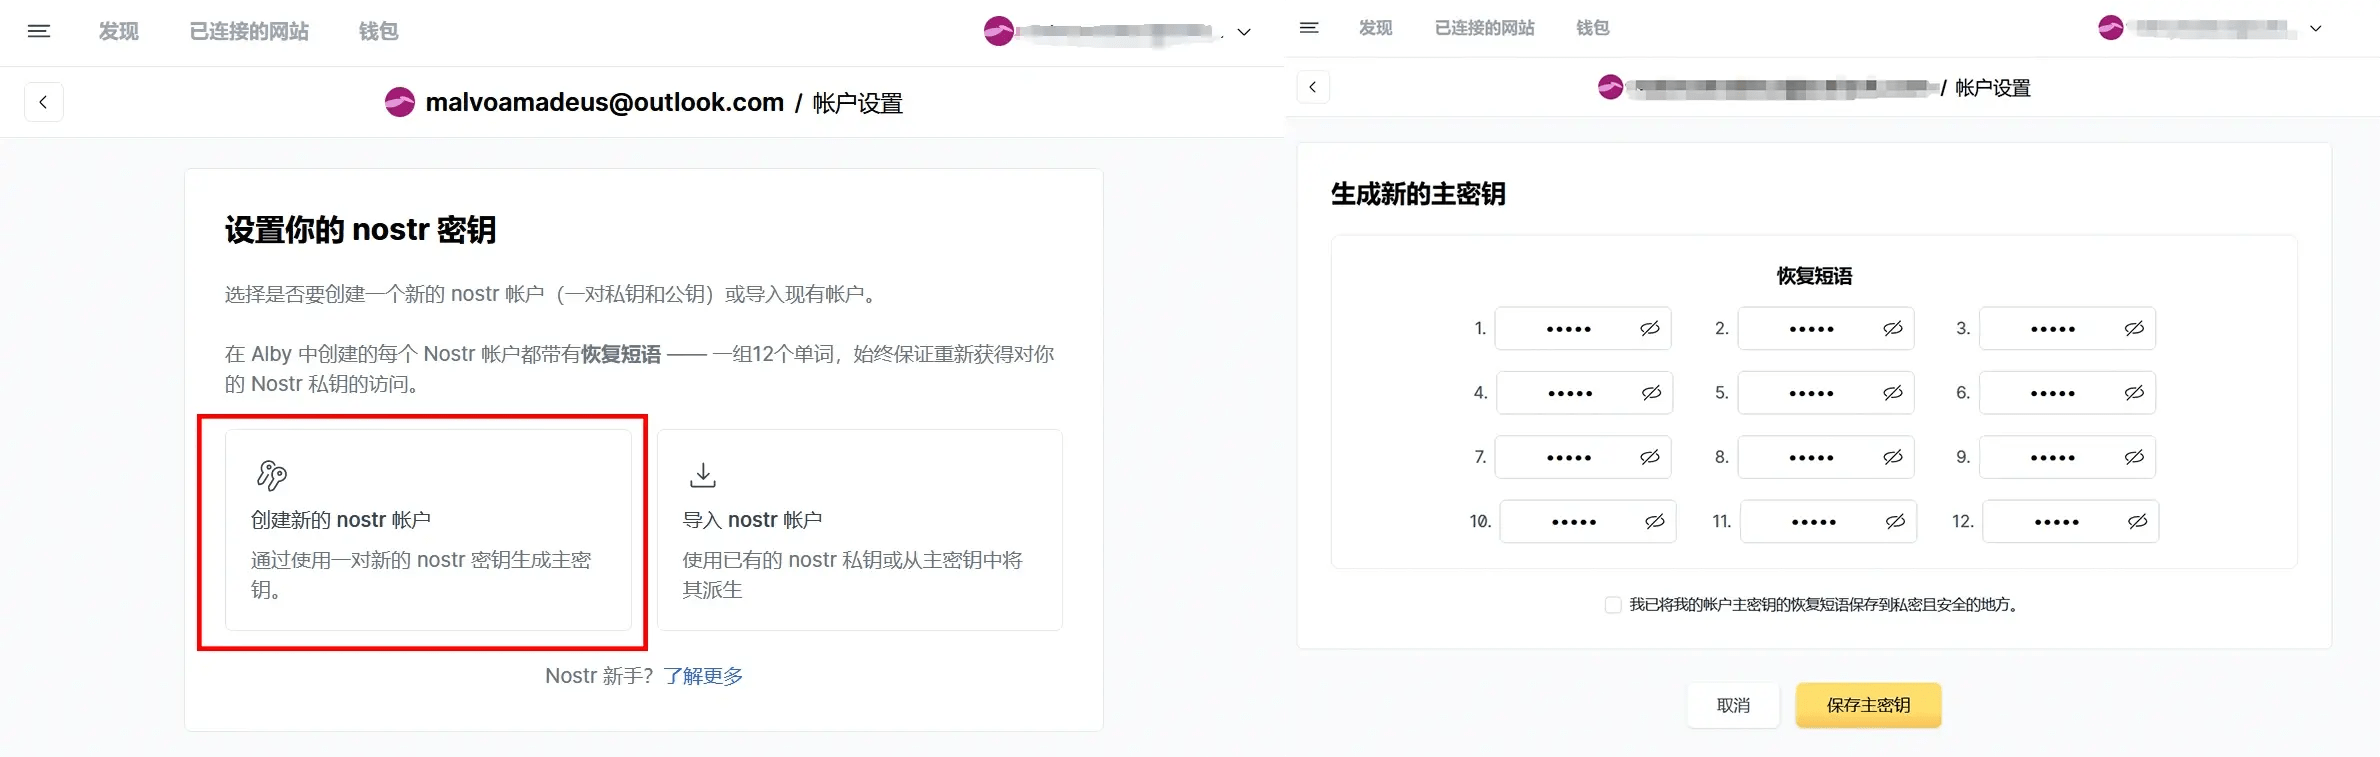
Task: Click the 了解更多 link
Action: point(703,676)
